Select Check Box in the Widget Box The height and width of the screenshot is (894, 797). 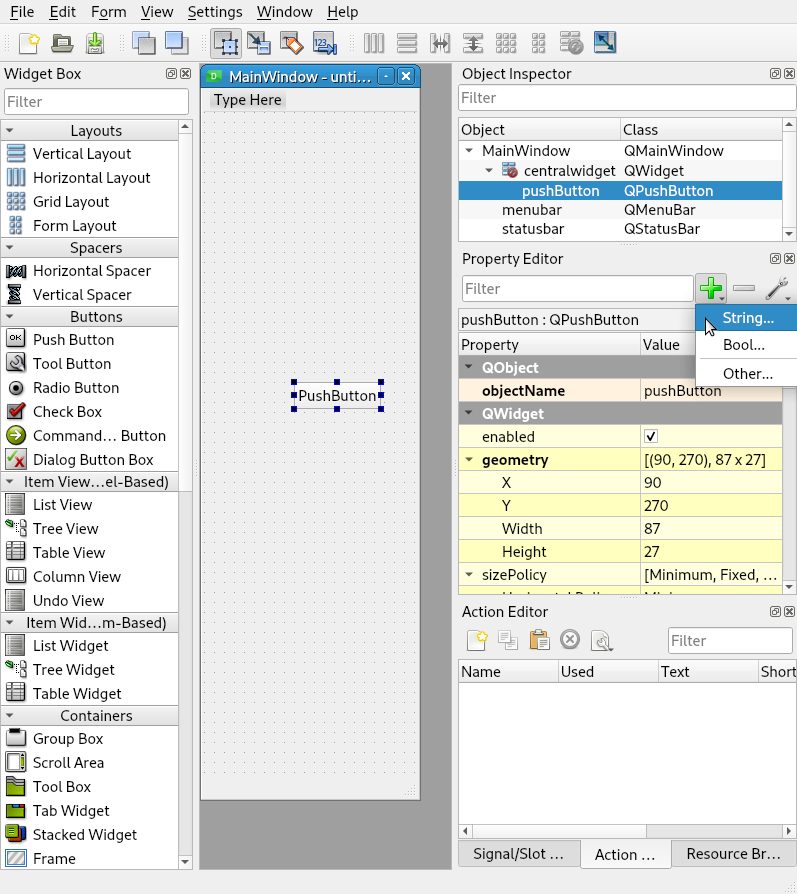tap(67, 412)
